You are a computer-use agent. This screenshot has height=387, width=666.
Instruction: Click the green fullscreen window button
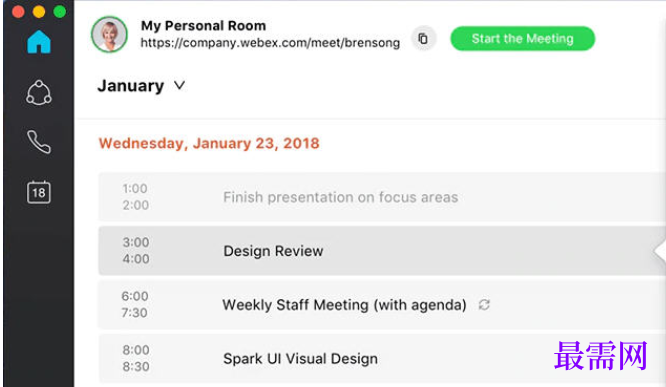coord(59,11)
